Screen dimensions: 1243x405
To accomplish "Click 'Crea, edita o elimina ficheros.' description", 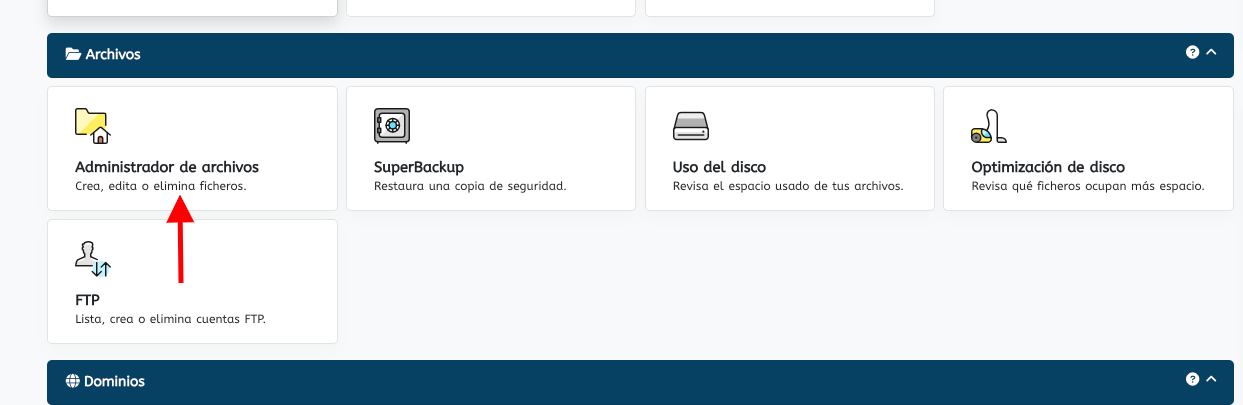I will [160, 186].
